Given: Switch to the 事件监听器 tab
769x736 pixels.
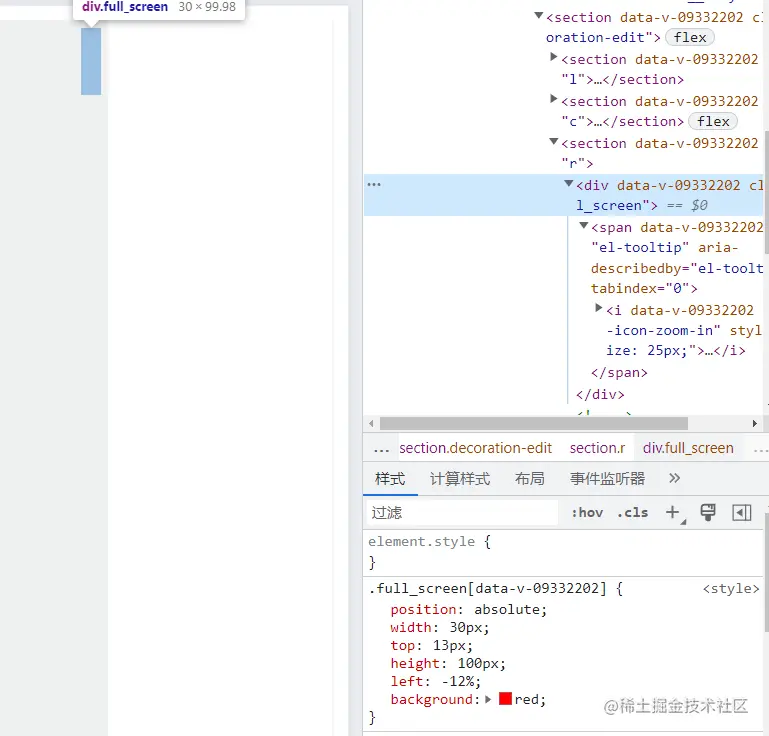Looking at the screenshot, I should point(607,479).
